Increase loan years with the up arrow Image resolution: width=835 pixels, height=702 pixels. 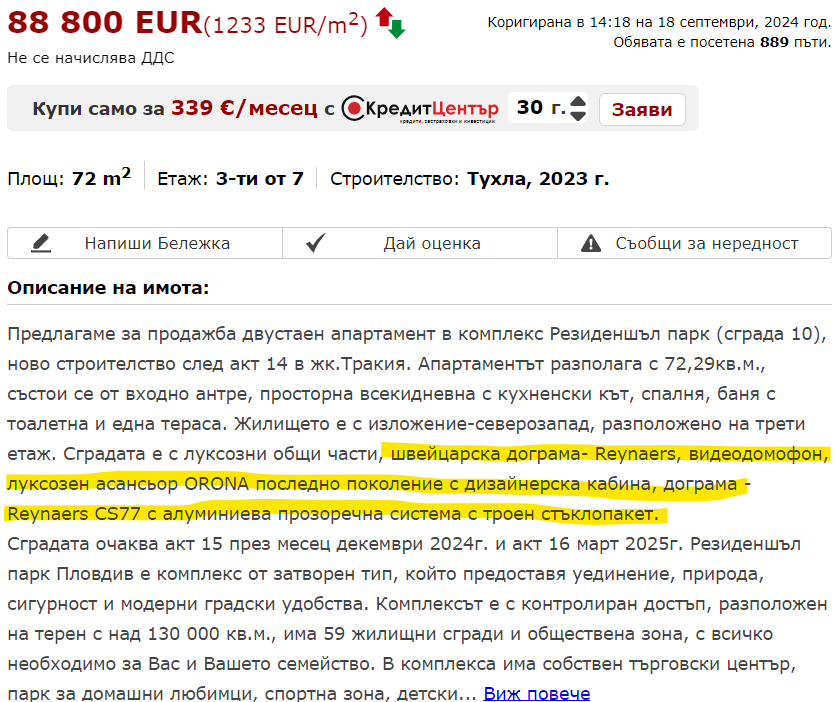[x=578, y=101]
